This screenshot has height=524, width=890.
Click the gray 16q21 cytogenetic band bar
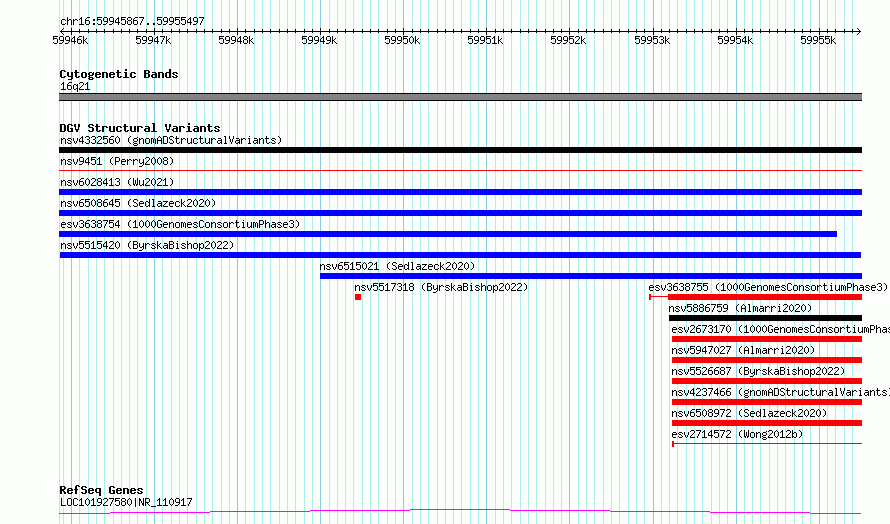[460, 97]
